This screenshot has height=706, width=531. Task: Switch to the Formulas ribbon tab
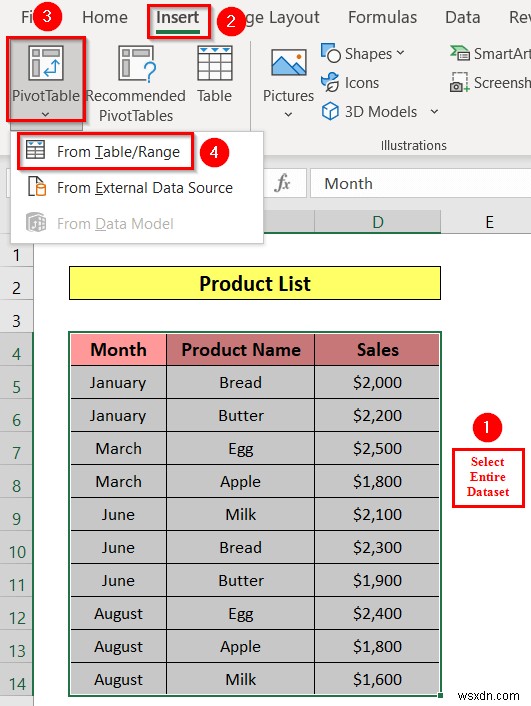point(382,17)
